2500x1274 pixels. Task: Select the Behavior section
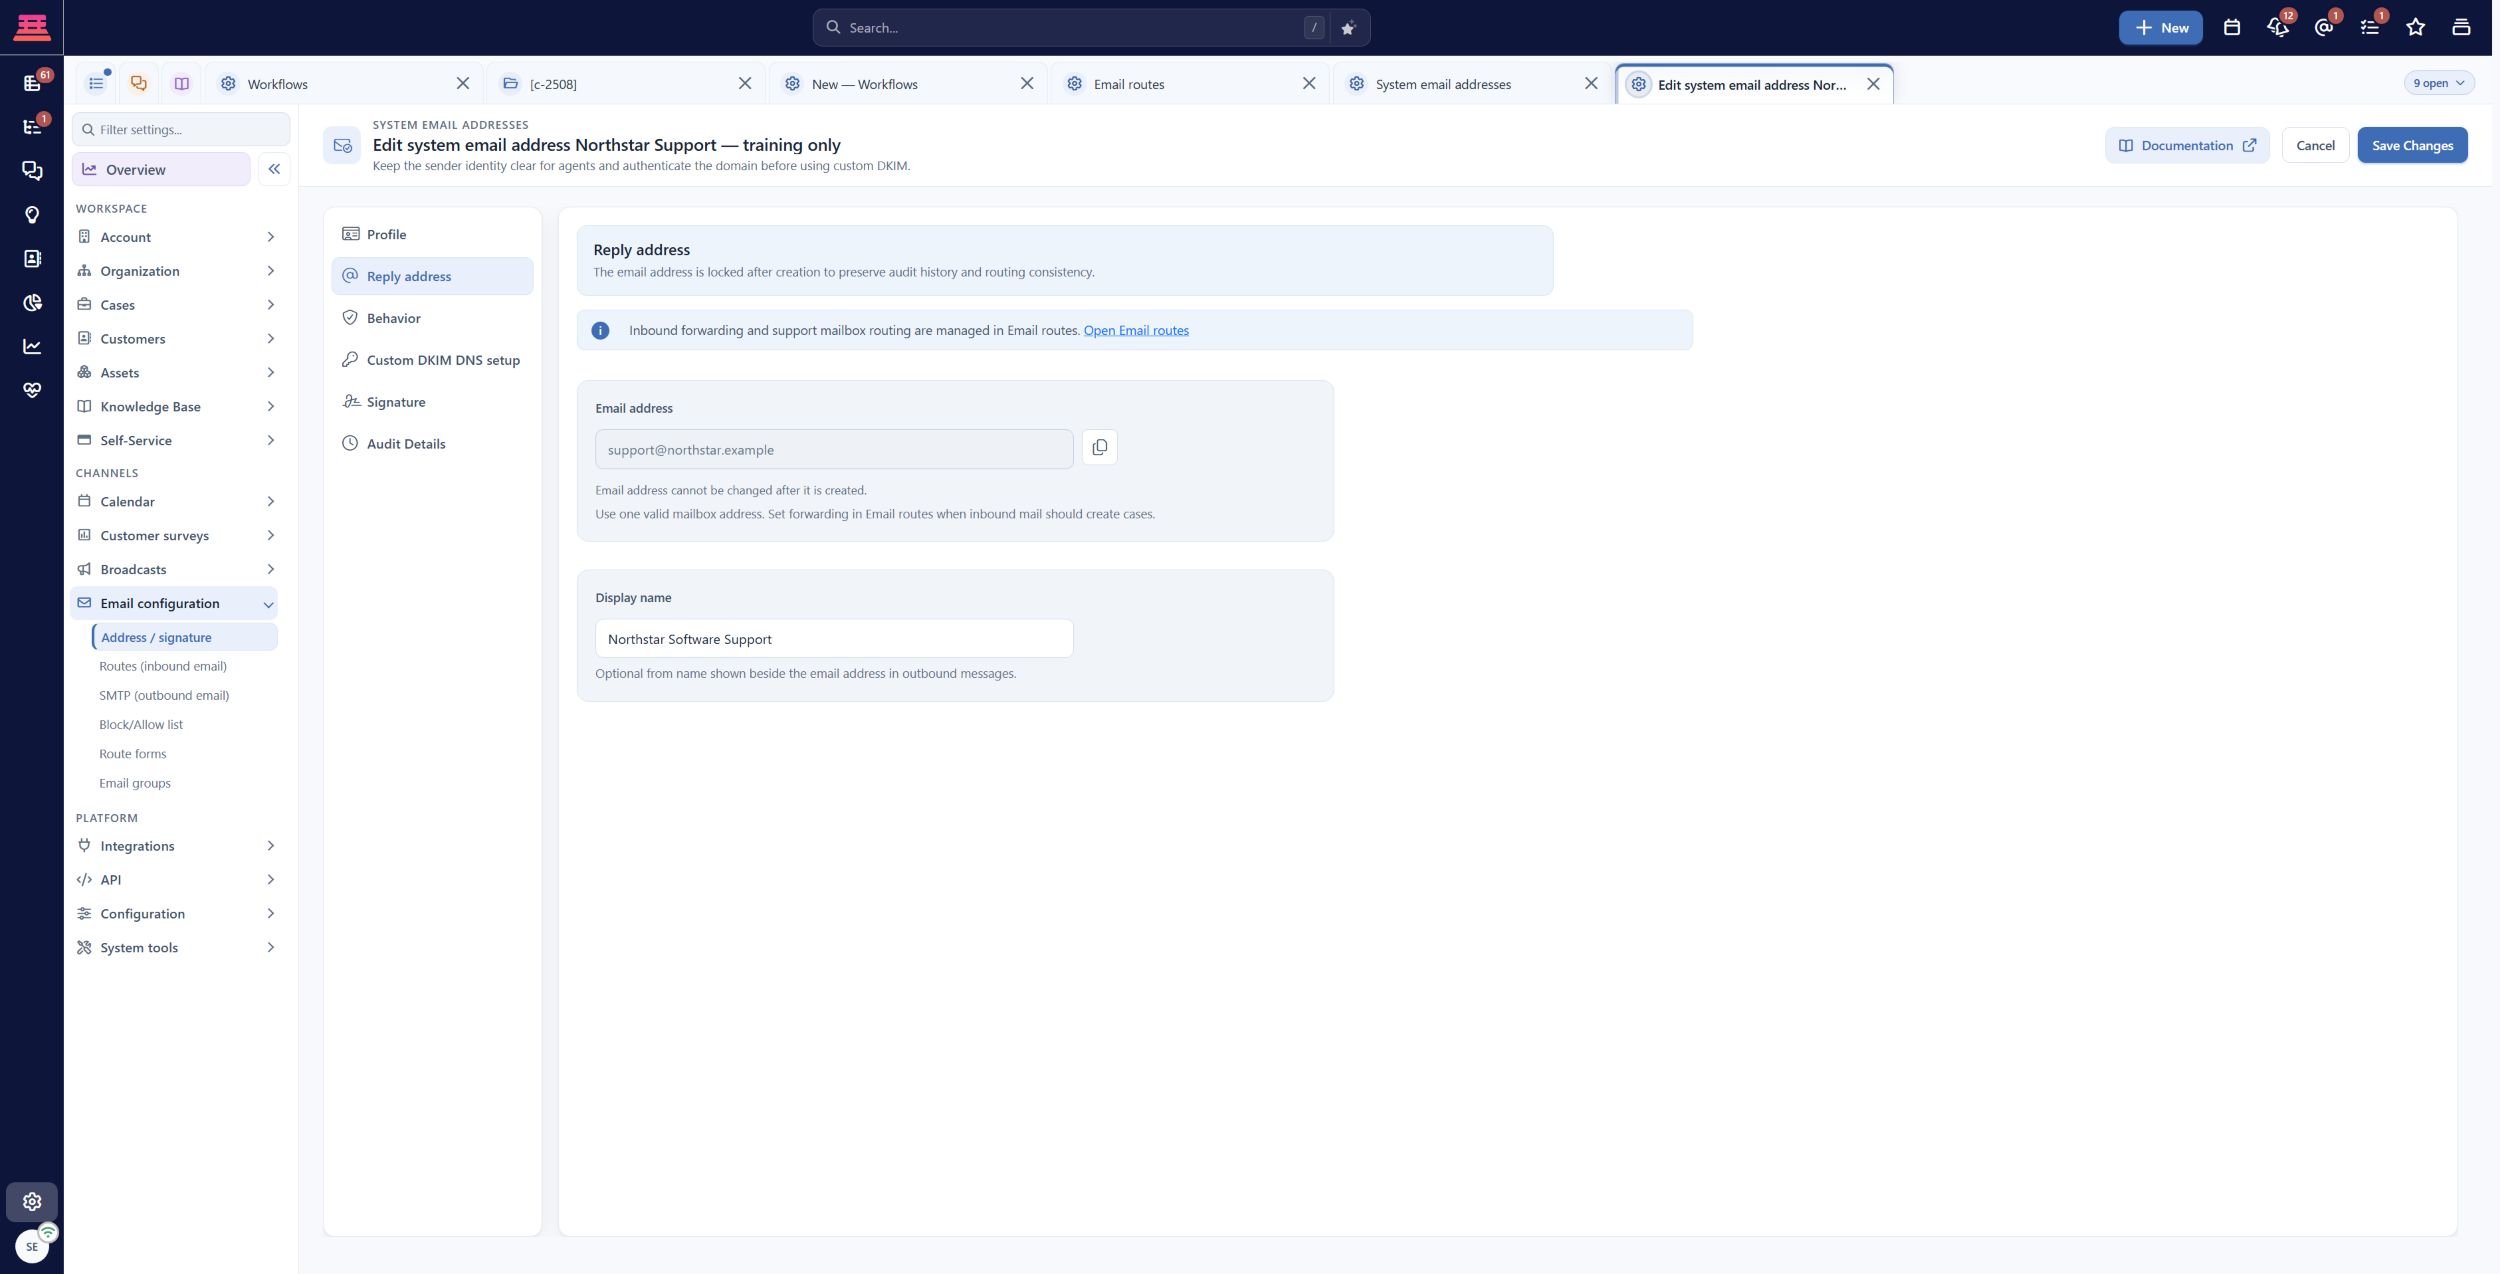point(432,318)
